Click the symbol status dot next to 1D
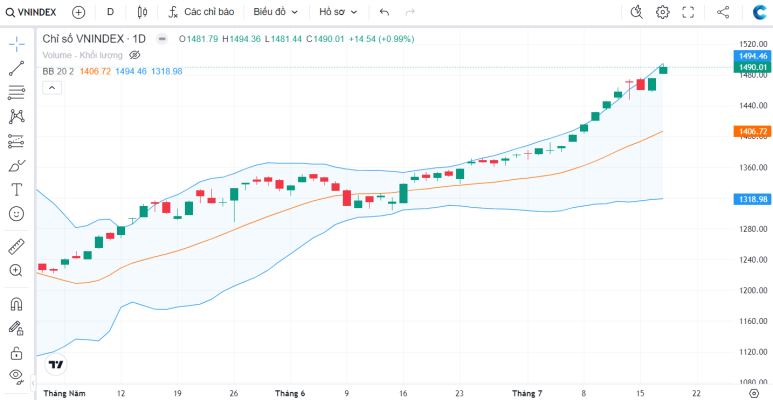The width and height of the screenshot is (773, 400). 161,39
